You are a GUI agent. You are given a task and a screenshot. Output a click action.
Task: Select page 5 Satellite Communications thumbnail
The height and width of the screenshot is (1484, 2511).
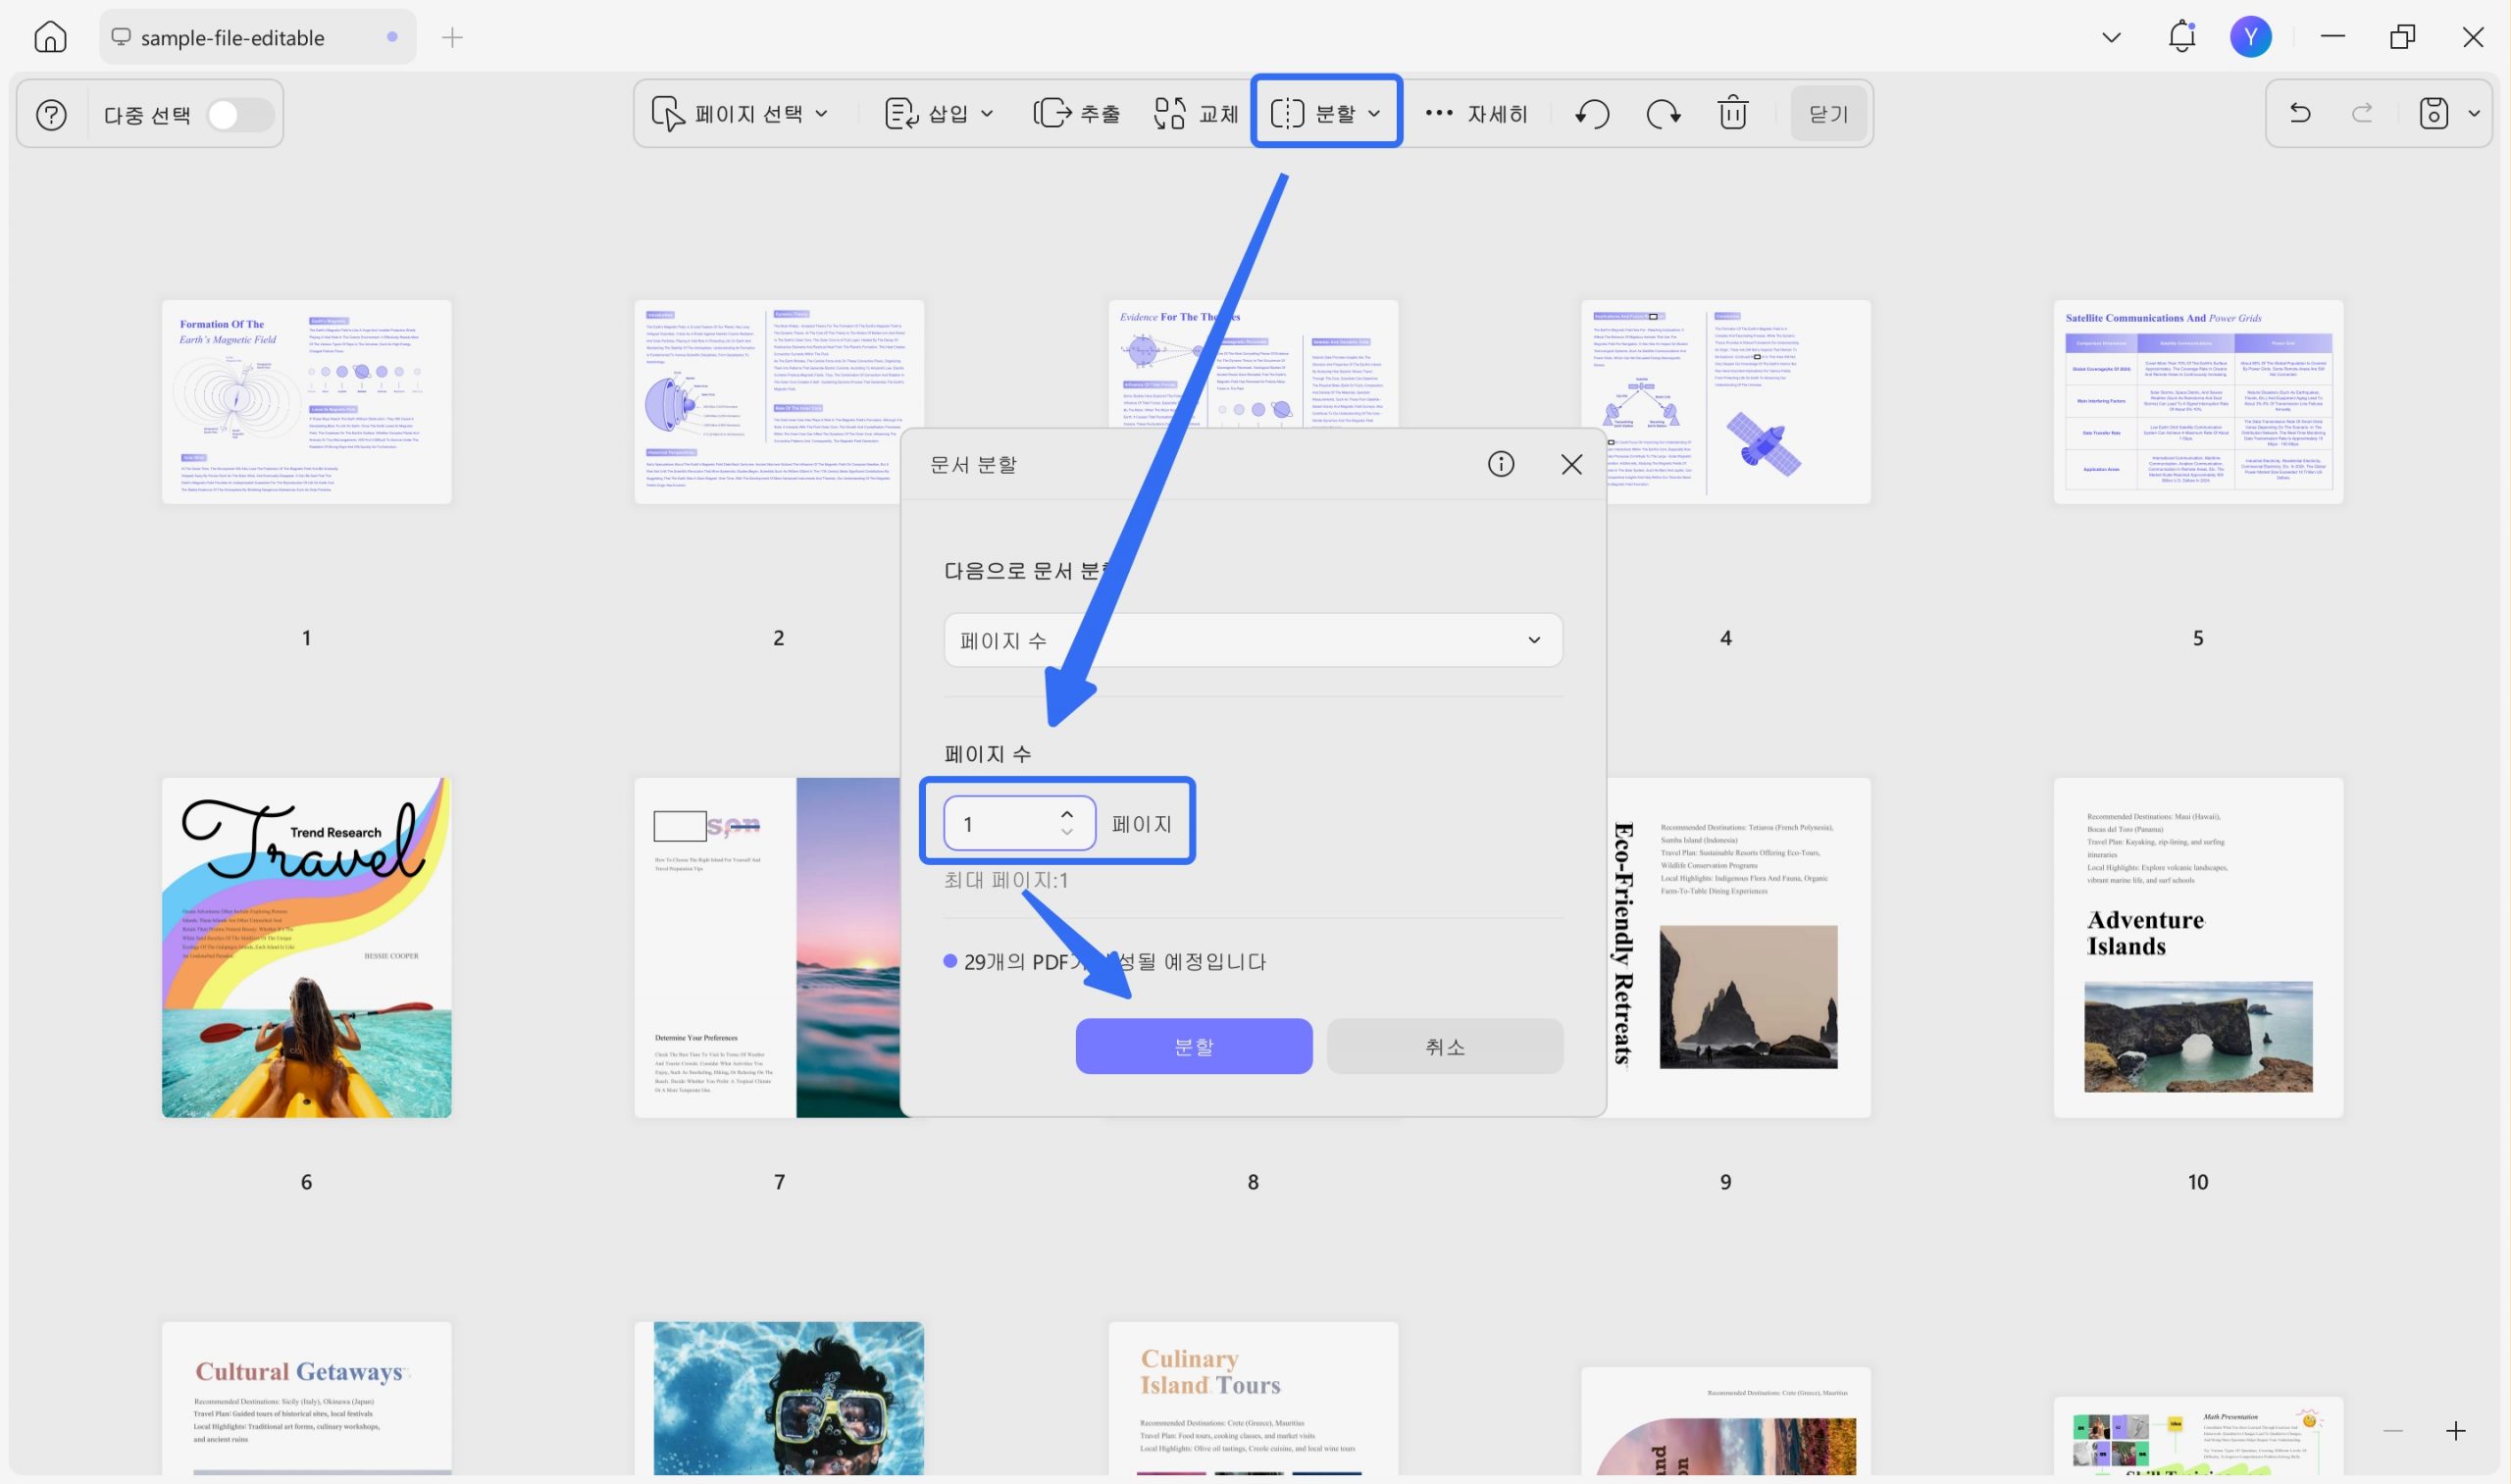click(2198, 401)
